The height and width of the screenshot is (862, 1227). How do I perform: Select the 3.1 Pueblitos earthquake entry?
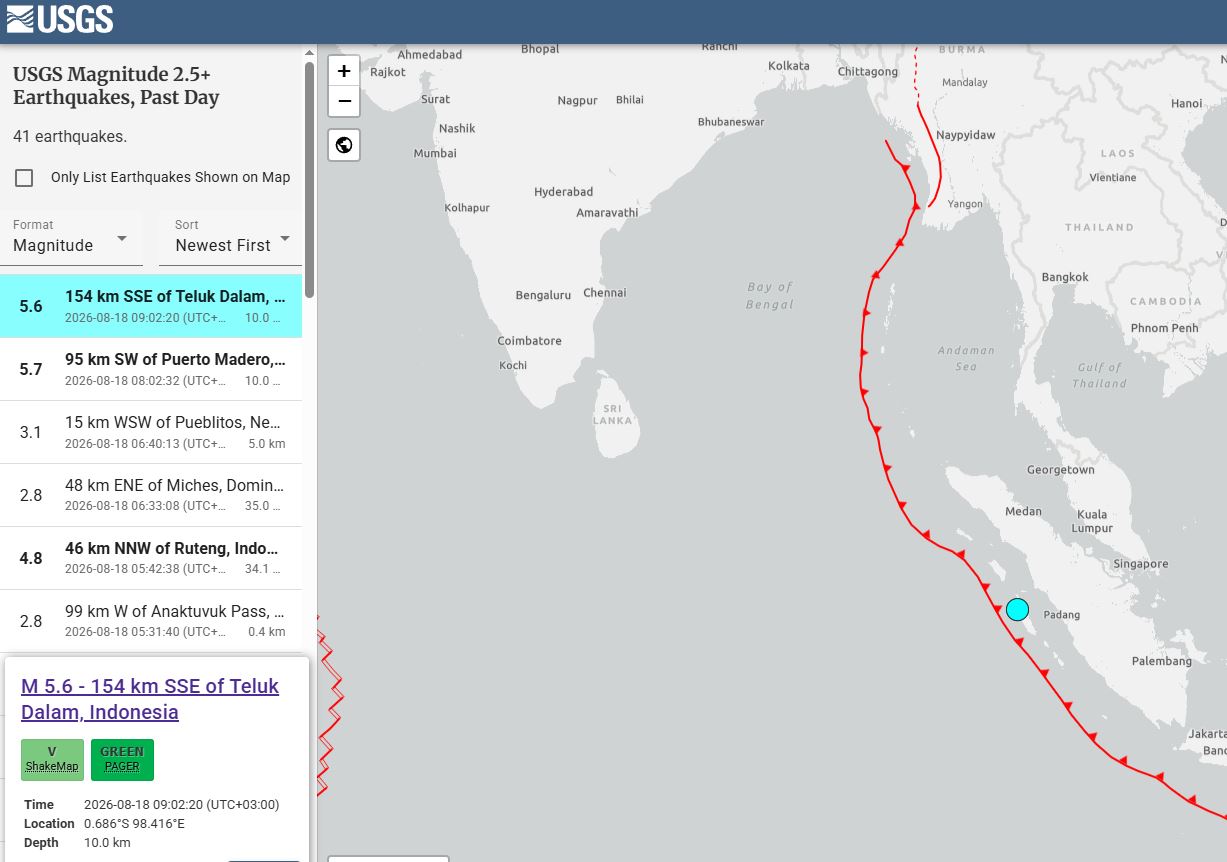151,432
